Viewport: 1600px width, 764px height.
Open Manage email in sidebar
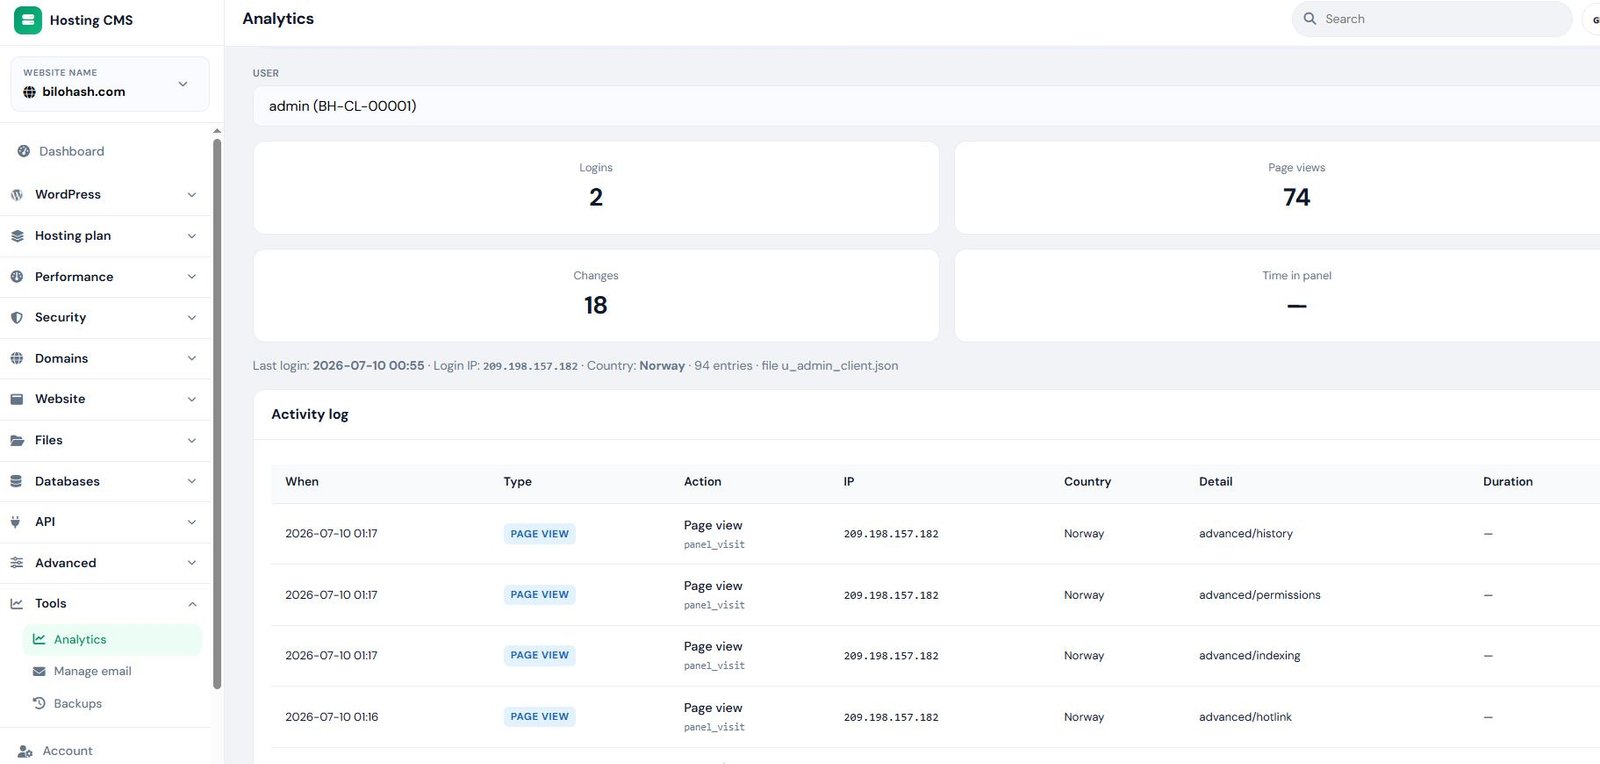point(92,671)
